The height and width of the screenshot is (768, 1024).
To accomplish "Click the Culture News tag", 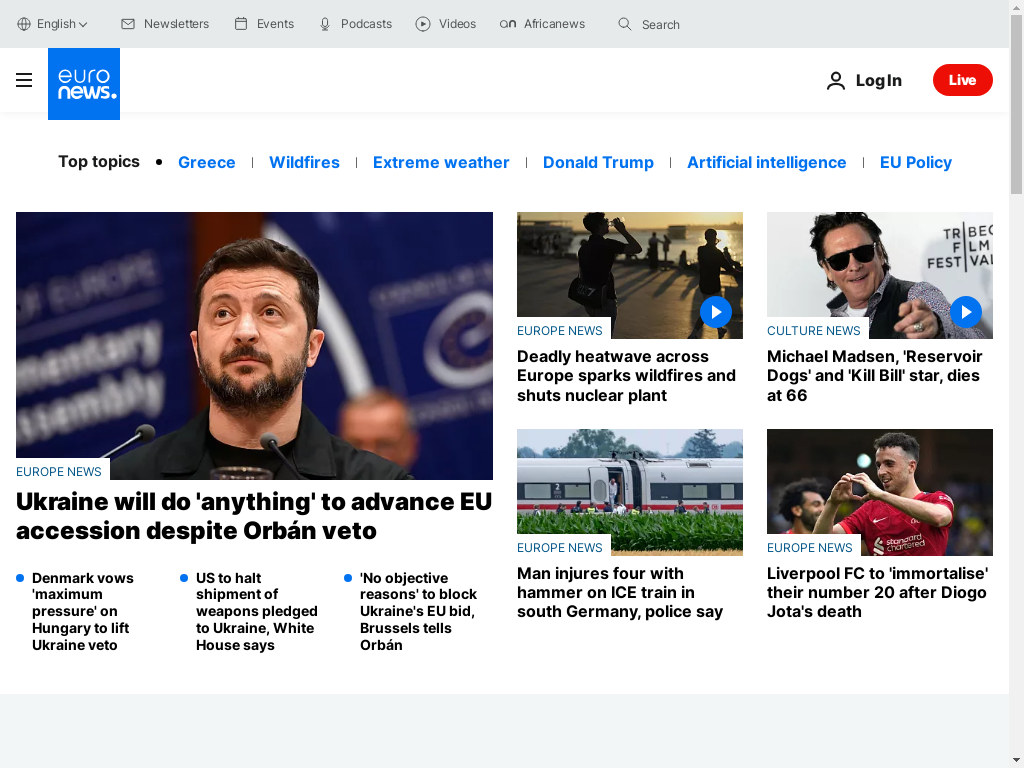I will pos(814,330).
